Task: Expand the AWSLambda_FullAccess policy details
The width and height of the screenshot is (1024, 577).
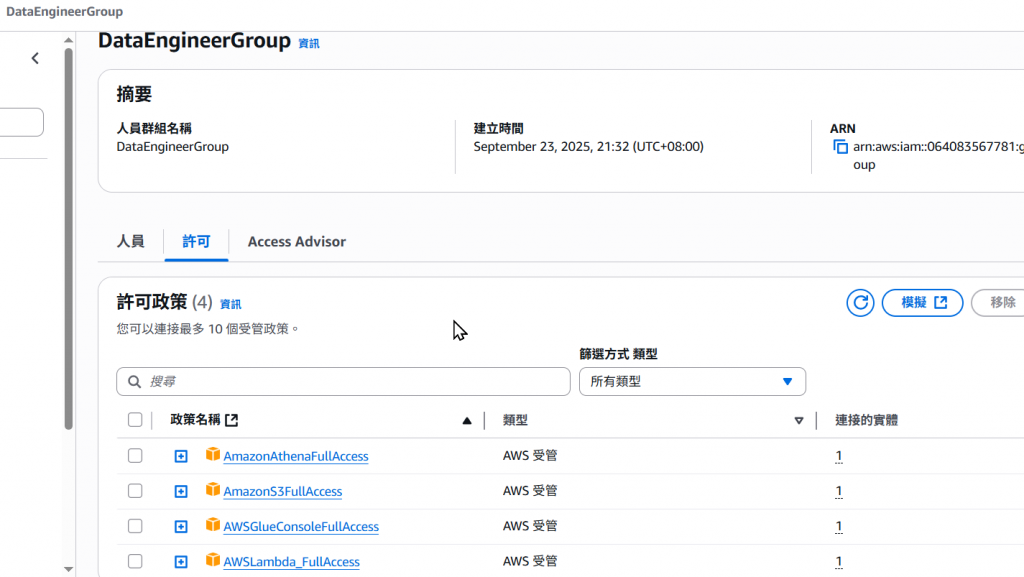Action: coord(181,562)
